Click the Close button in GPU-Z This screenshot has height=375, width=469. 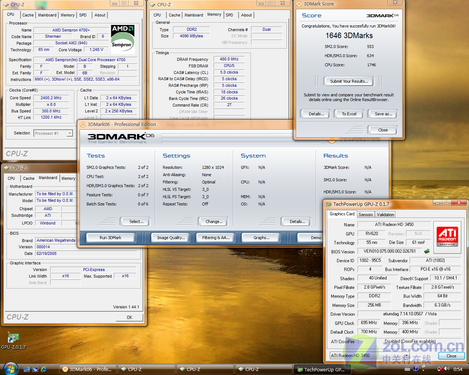click(x=451, y=356)
